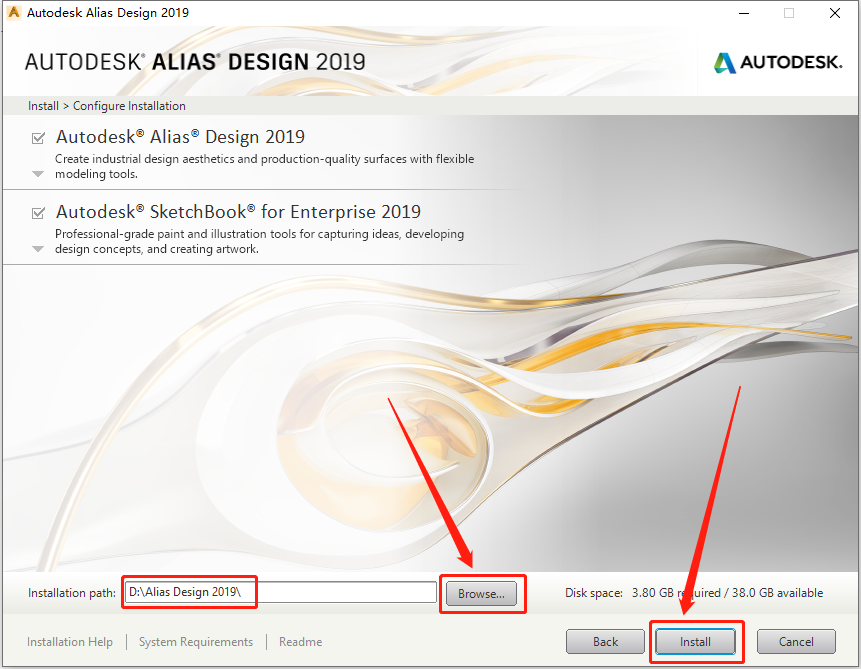Select the Autodesk Alias Design 2019 title

(x=181, y=137)
